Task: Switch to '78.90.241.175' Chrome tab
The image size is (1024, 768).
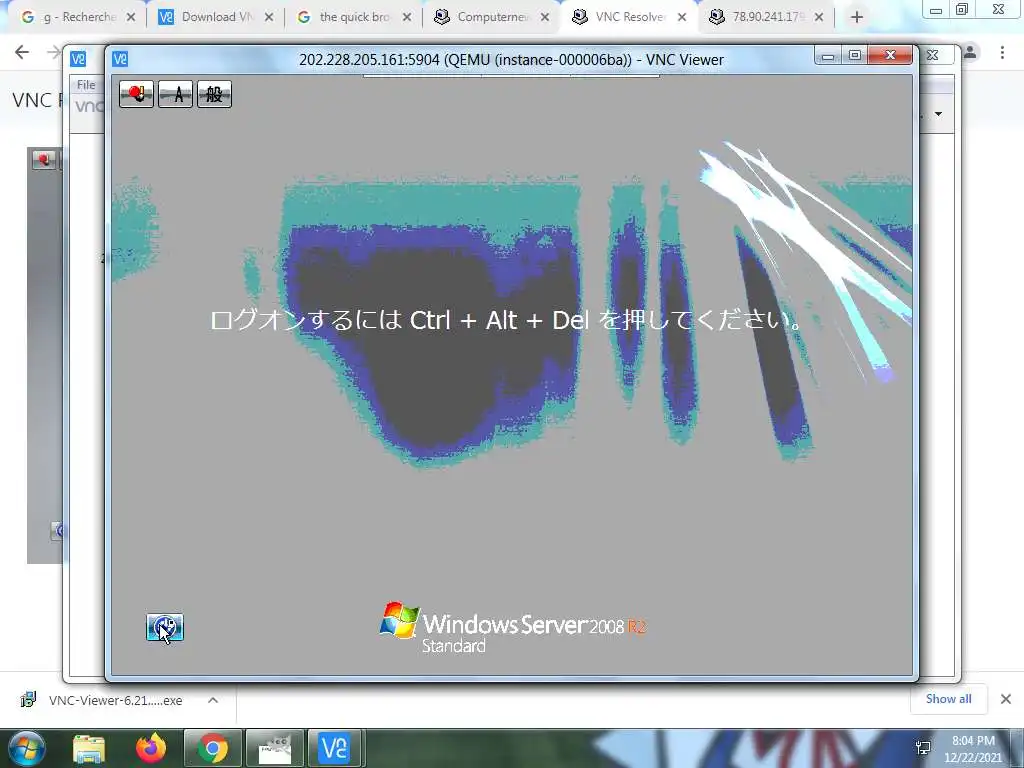Action: (x=768, y=17)
